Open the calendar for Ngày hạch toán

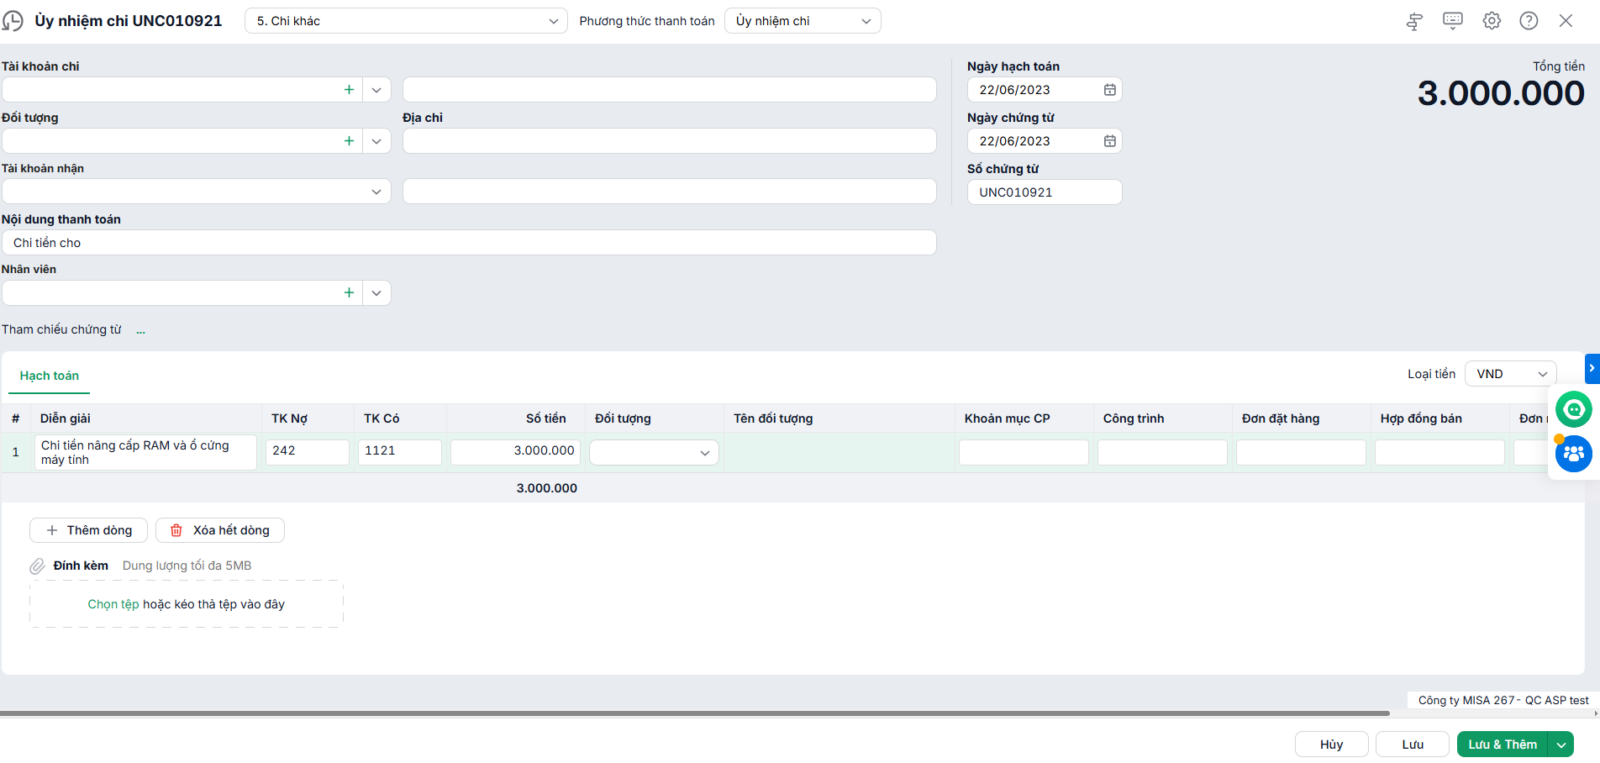click(x=1110, y=90)
